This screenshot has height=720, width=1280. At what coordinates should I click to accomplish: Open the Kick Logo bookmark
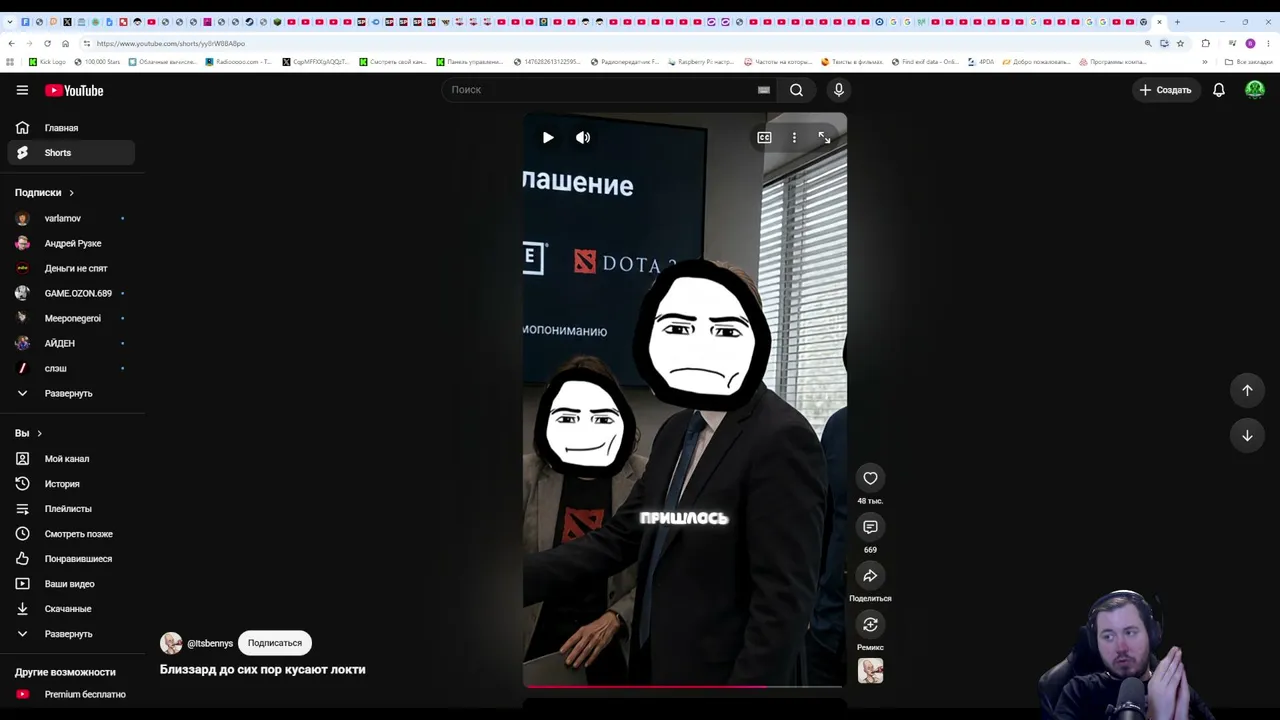[47, 62]
